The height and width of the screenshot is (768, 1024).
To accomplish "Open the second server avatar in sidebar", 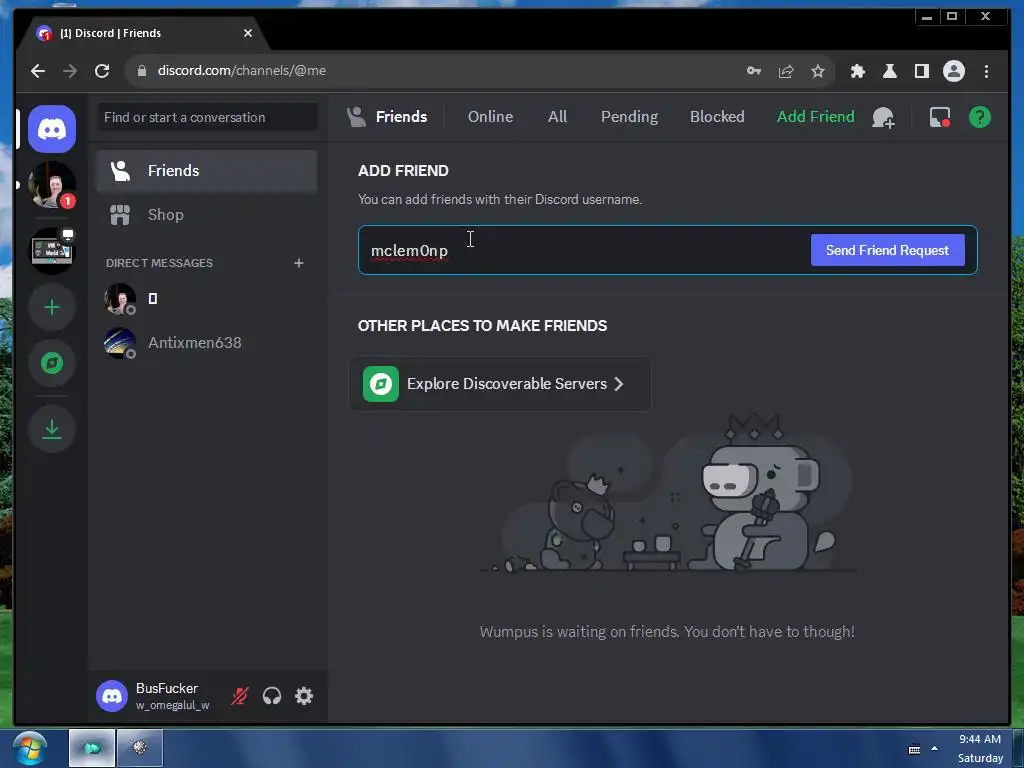I will tap(52, 250).
